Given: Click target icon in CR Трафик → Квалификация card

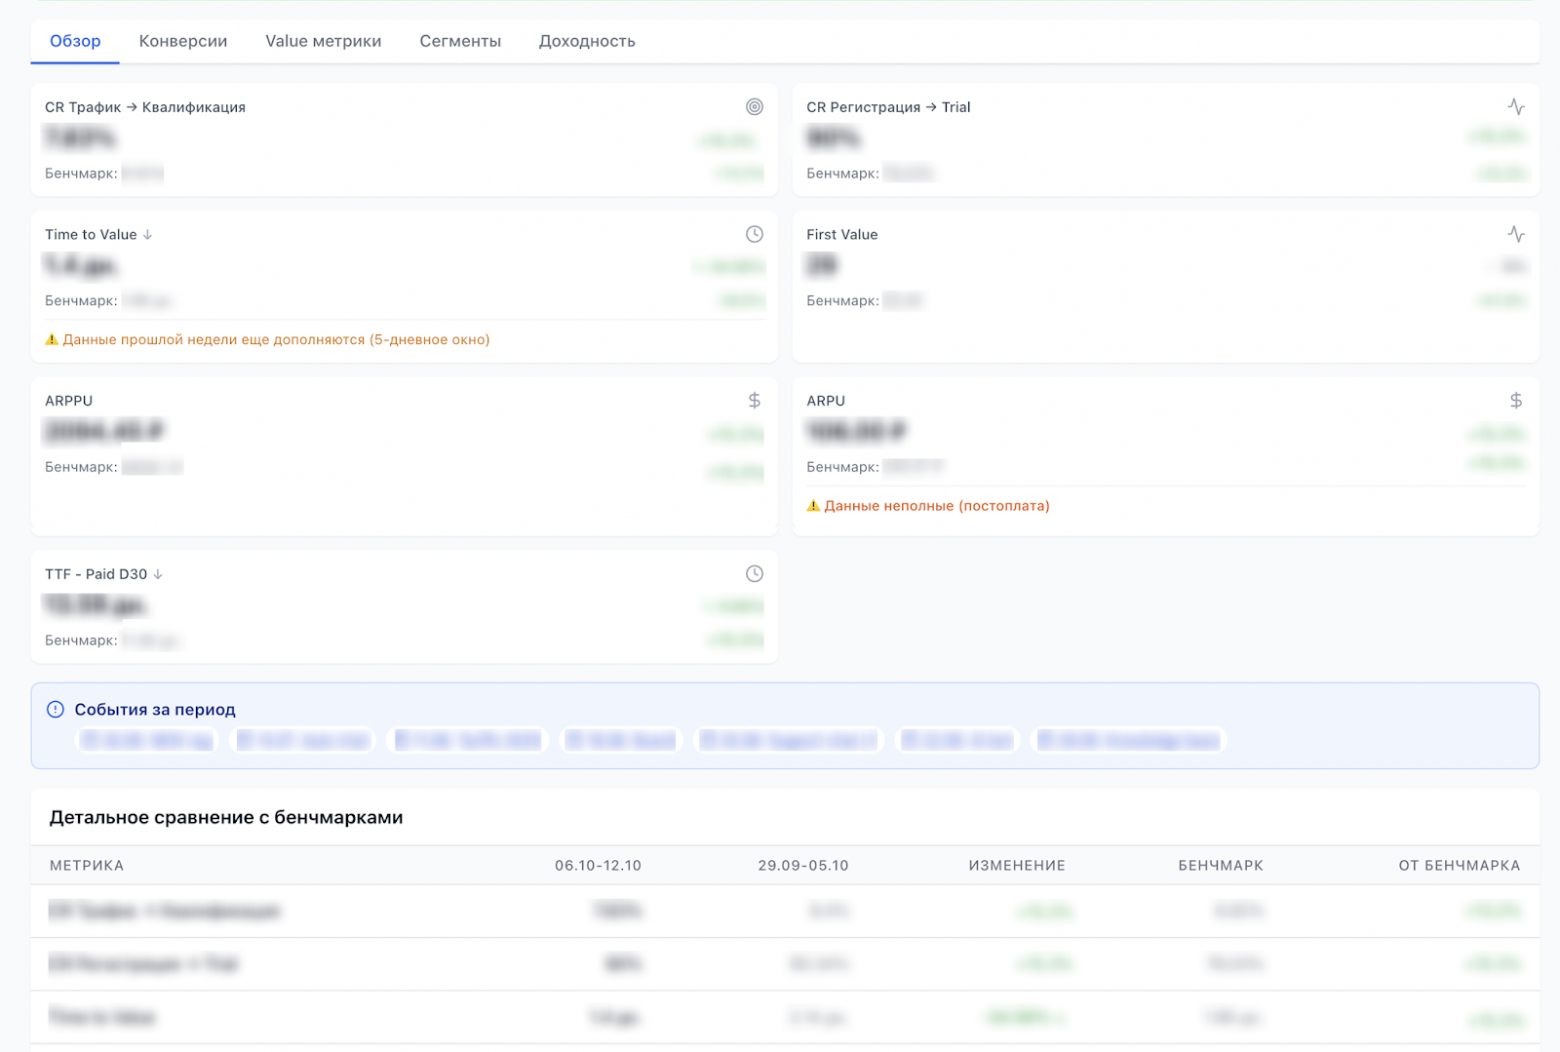Looking at the screenshot, I should (x=754, y=107).
